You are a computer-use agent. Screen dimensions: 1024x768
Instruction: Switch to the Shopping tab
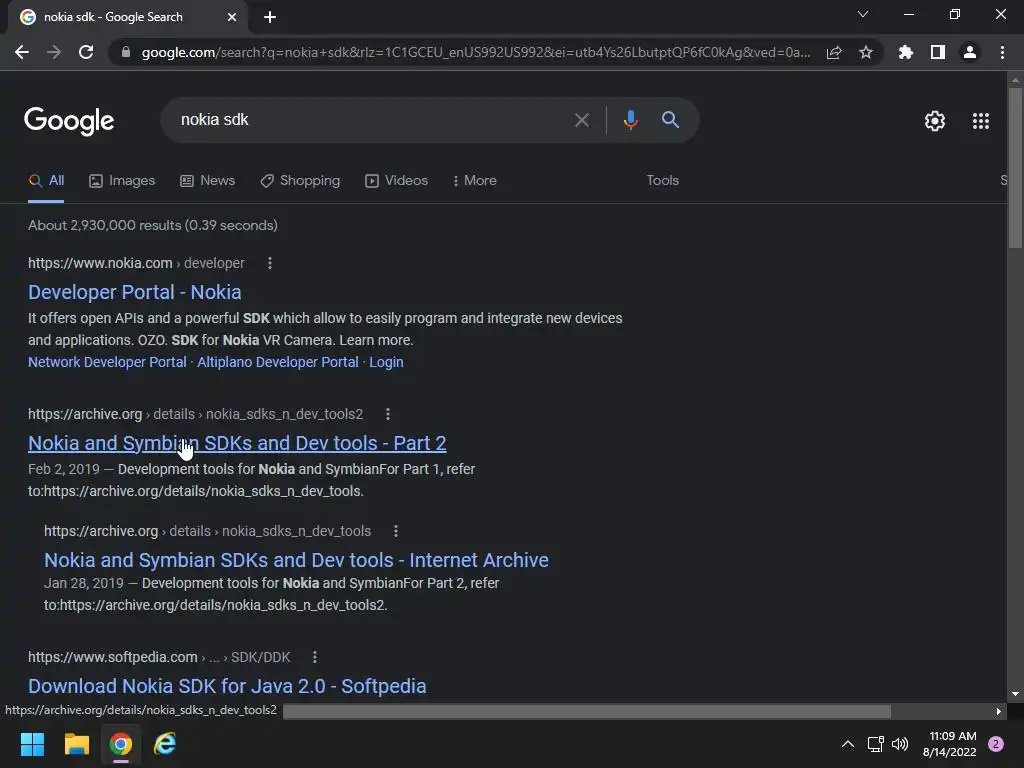click(300, 181)
